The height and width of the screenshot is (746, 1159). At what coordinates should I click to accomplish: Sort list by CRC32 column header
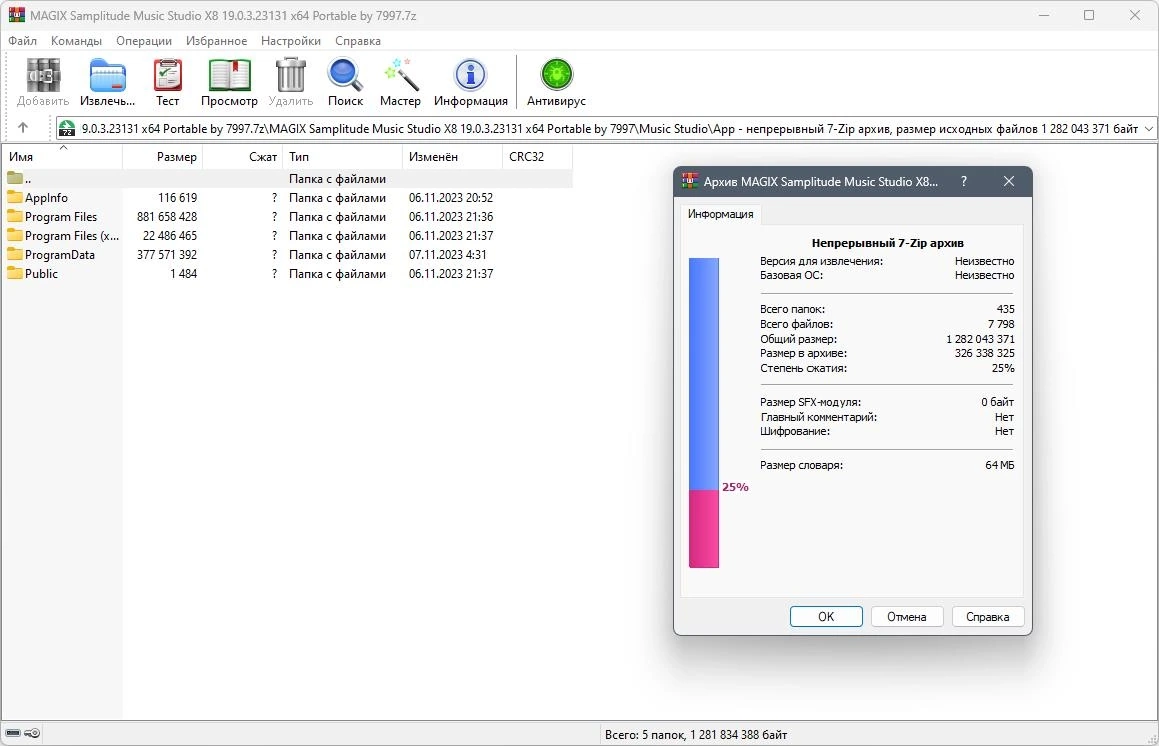[537, 157]
